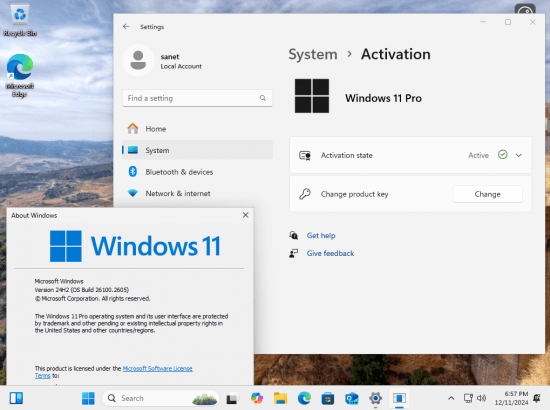Open File Explorer from the taskbar
This screenshot has width=550, height=410.
coord(280,398)
